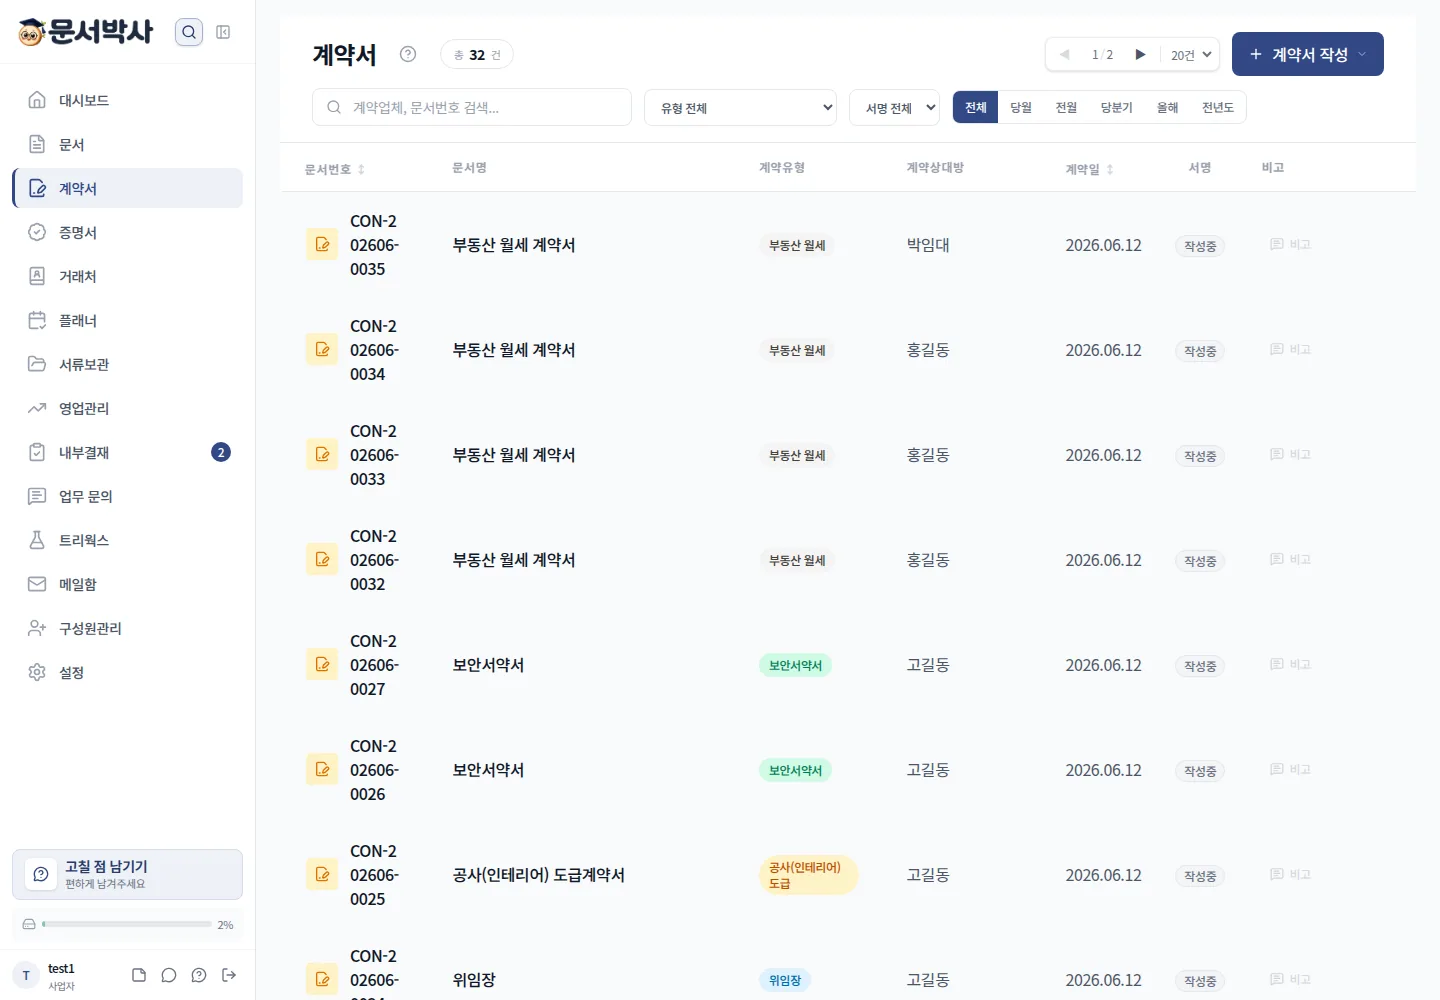Click the storage usage progress bar showing 2%
The height and width of the screenshot is (1000, 1440).
127,924
